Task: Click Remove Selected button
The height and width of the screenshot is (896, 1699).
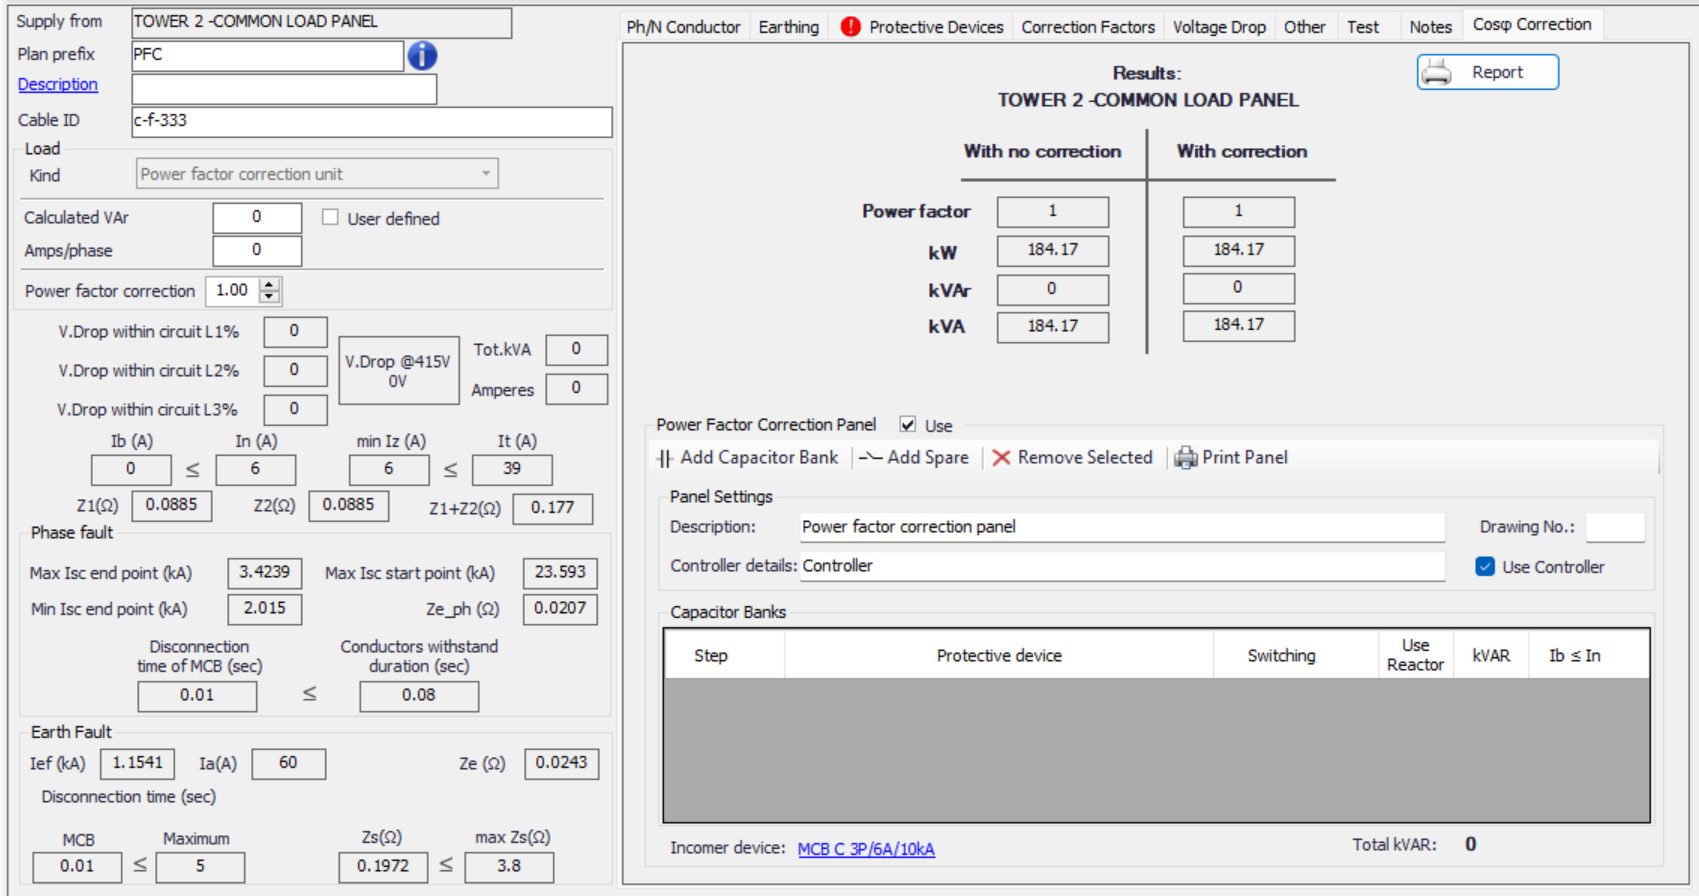Action: (x=1072, y=458)
